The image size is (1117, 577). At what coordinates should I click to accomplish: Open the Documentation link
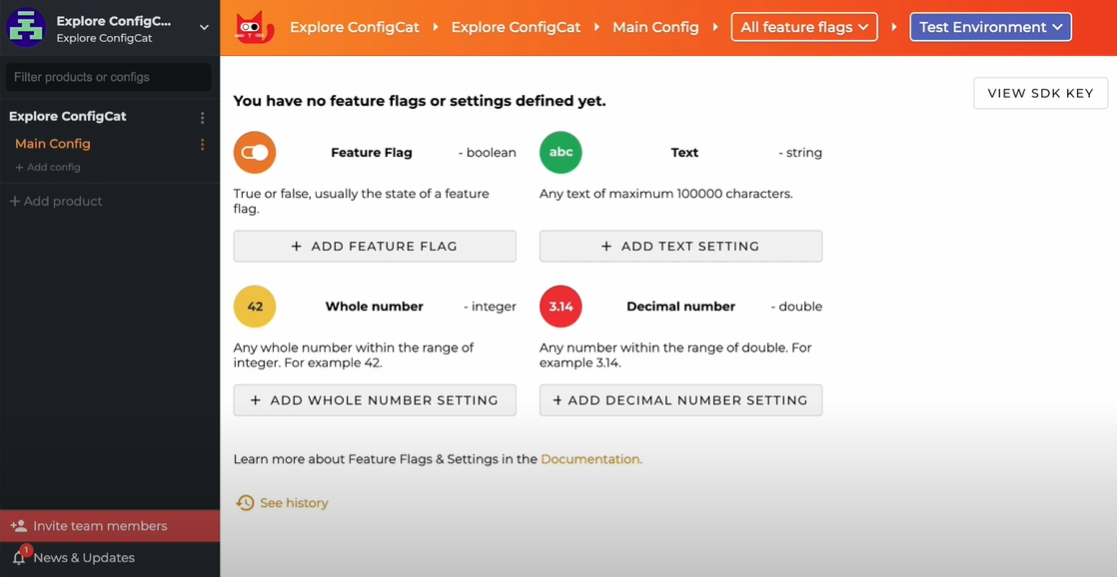[590, 459]
